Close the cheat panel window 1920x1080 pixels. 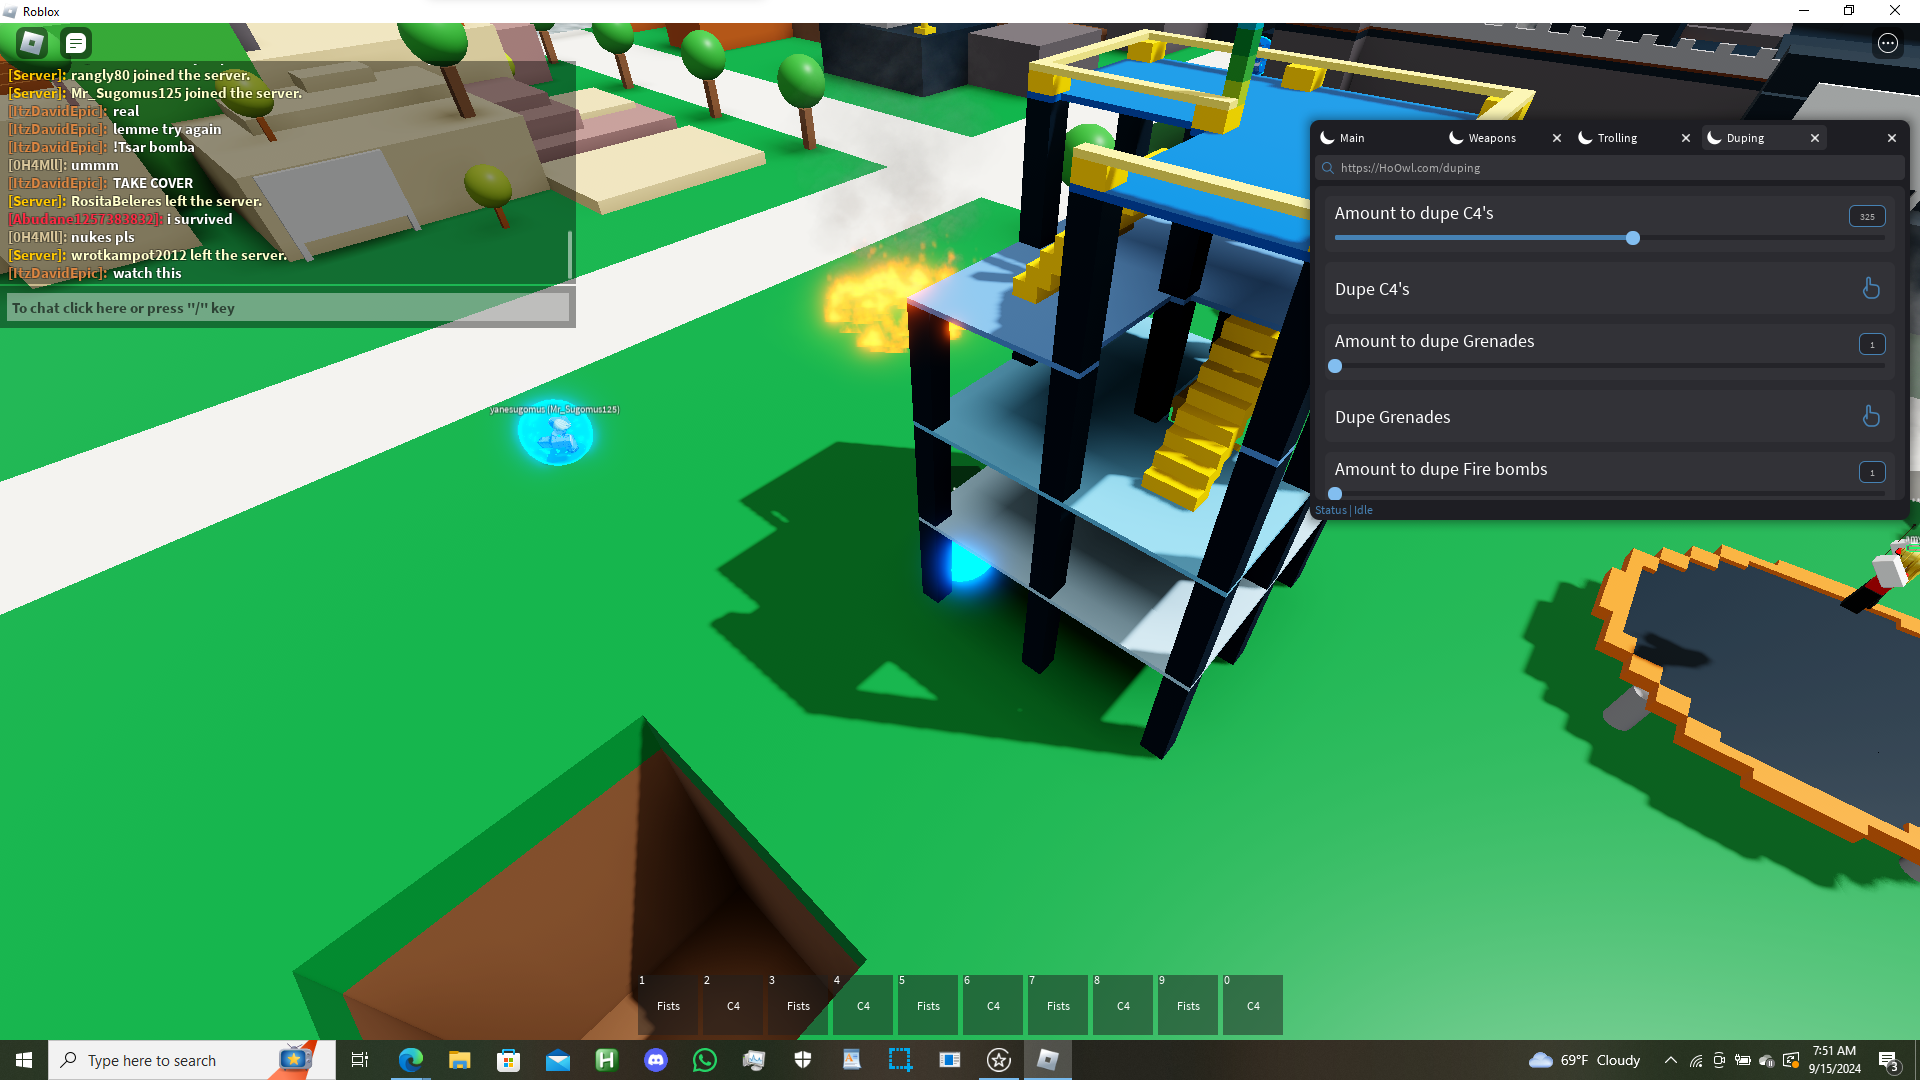pos(1892,138)
